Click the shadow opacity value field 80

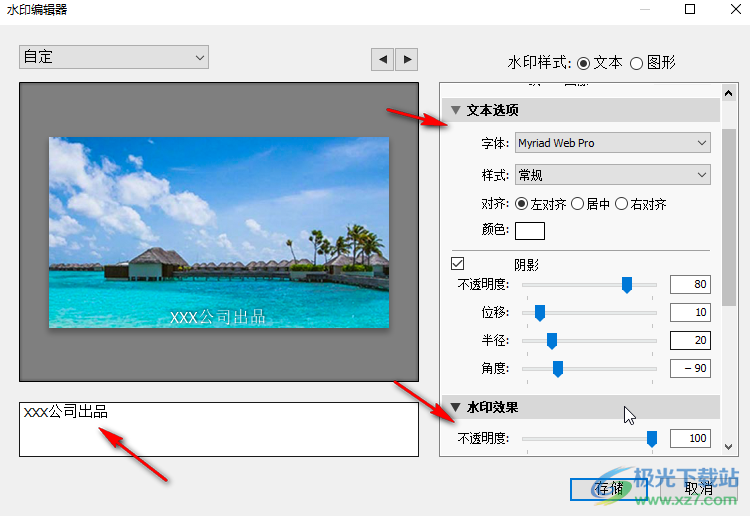pyautogui.click(x=690, y=285)
